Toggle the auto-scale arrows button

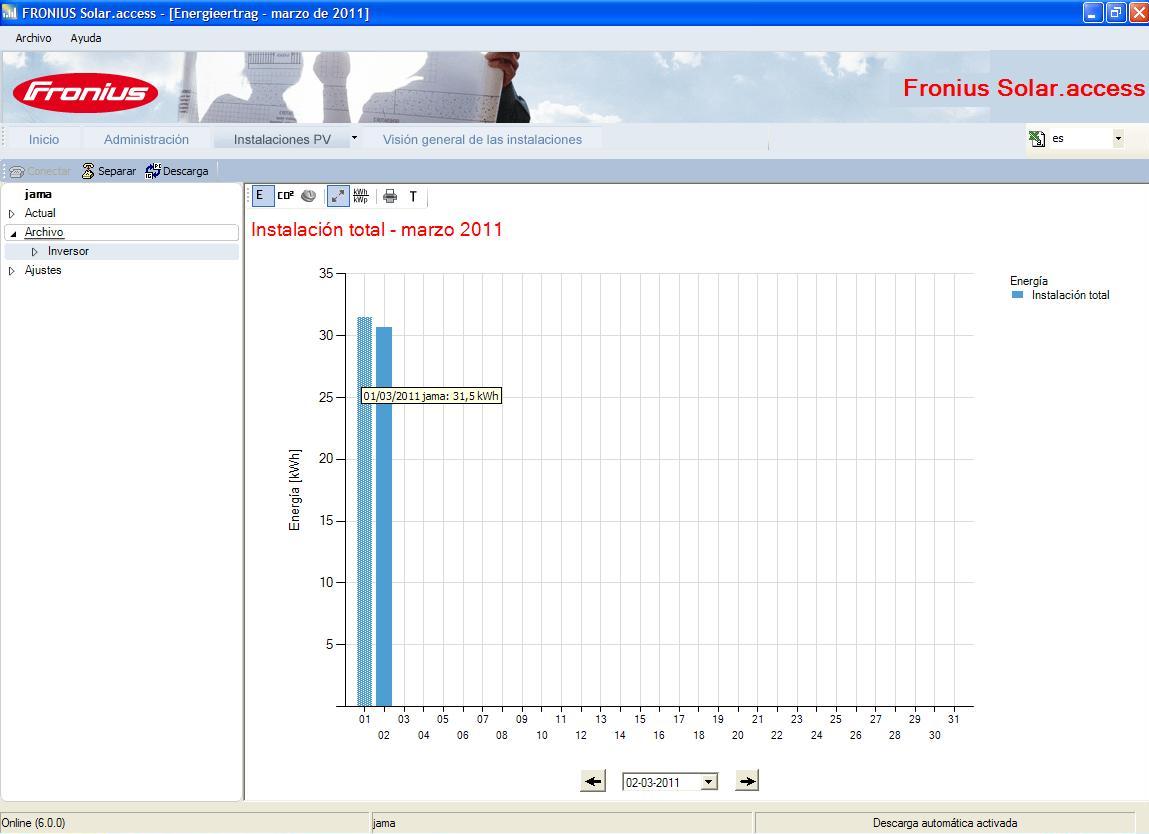pyautogui.click(x=338, y=196)
